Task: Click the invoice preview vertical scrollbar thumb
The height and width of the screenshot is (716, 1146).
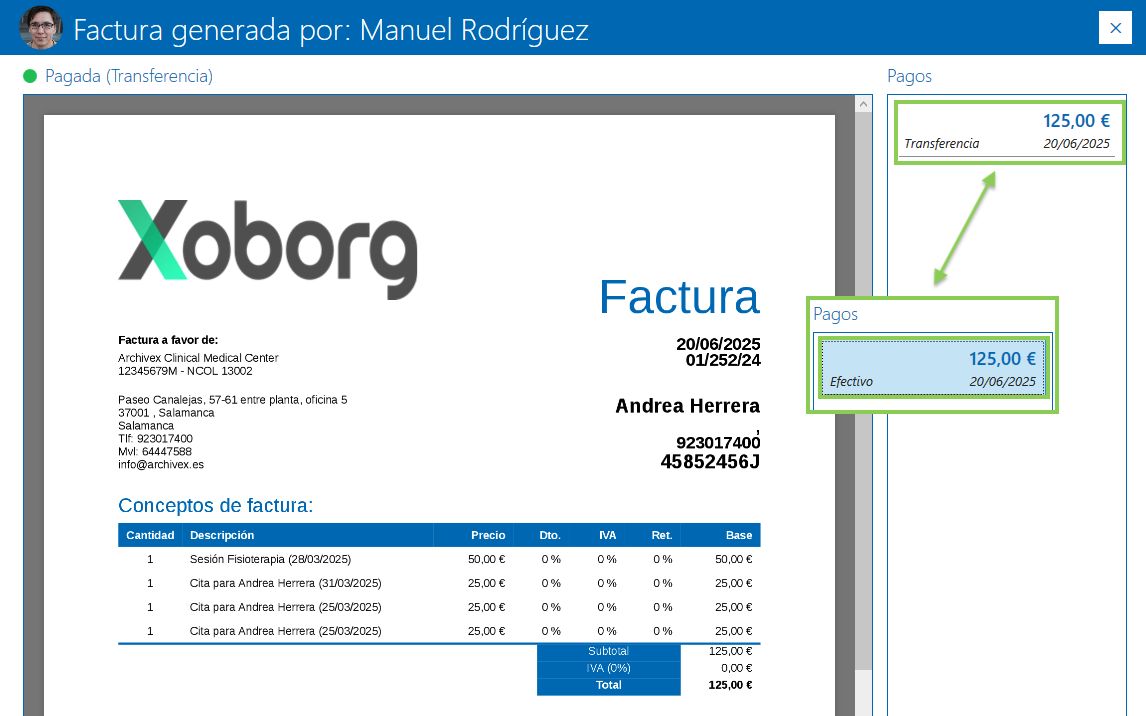Action: tap(863, 391)
